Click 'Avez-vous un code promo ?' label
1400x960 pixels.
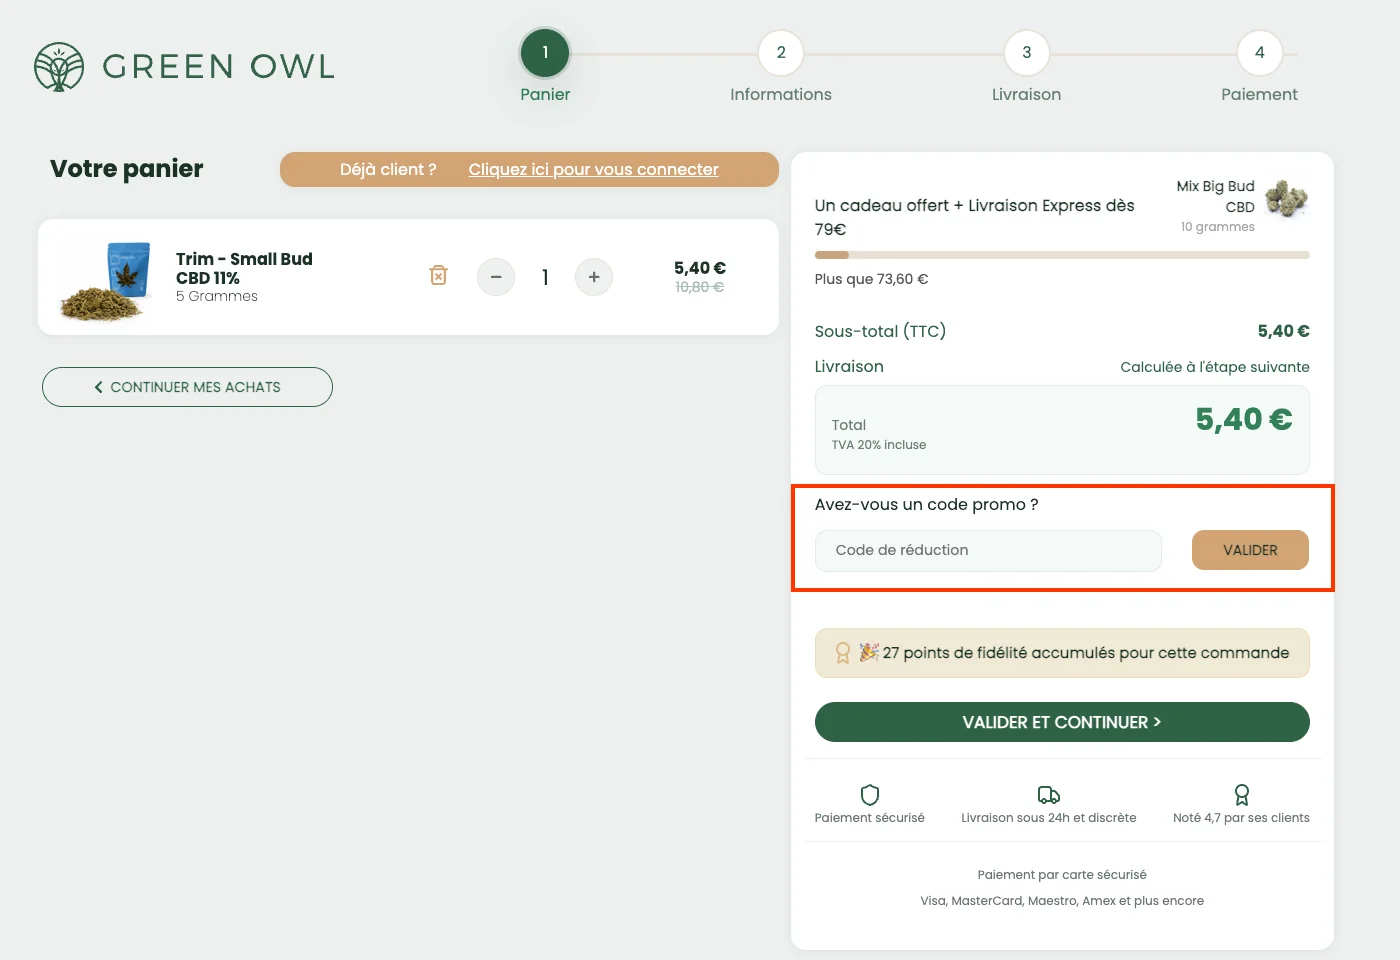click(927, 505)
